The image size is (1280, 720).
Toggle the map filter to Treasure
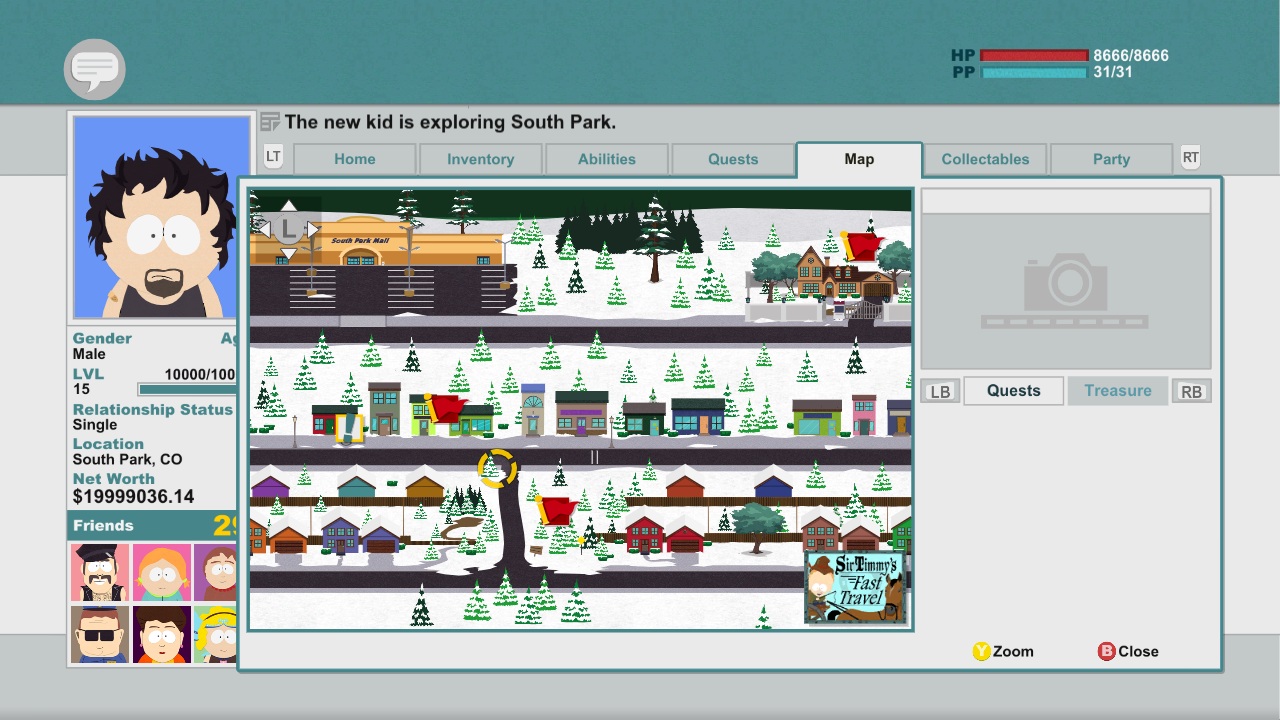[1117, 391]
